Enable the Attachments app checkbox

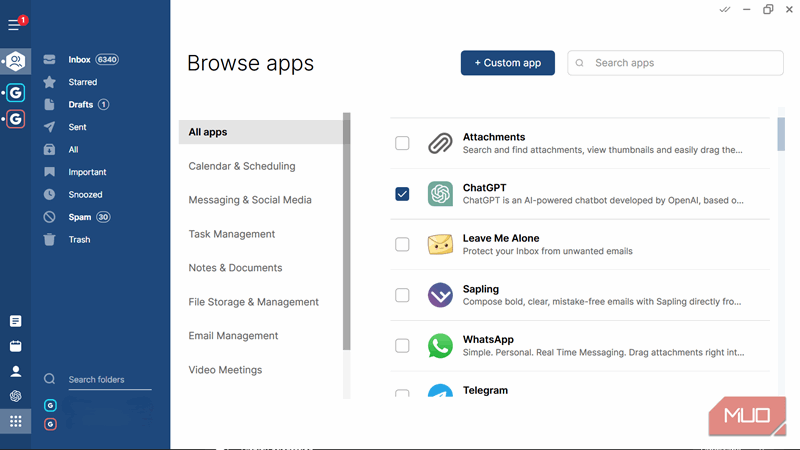pos(402,143)
